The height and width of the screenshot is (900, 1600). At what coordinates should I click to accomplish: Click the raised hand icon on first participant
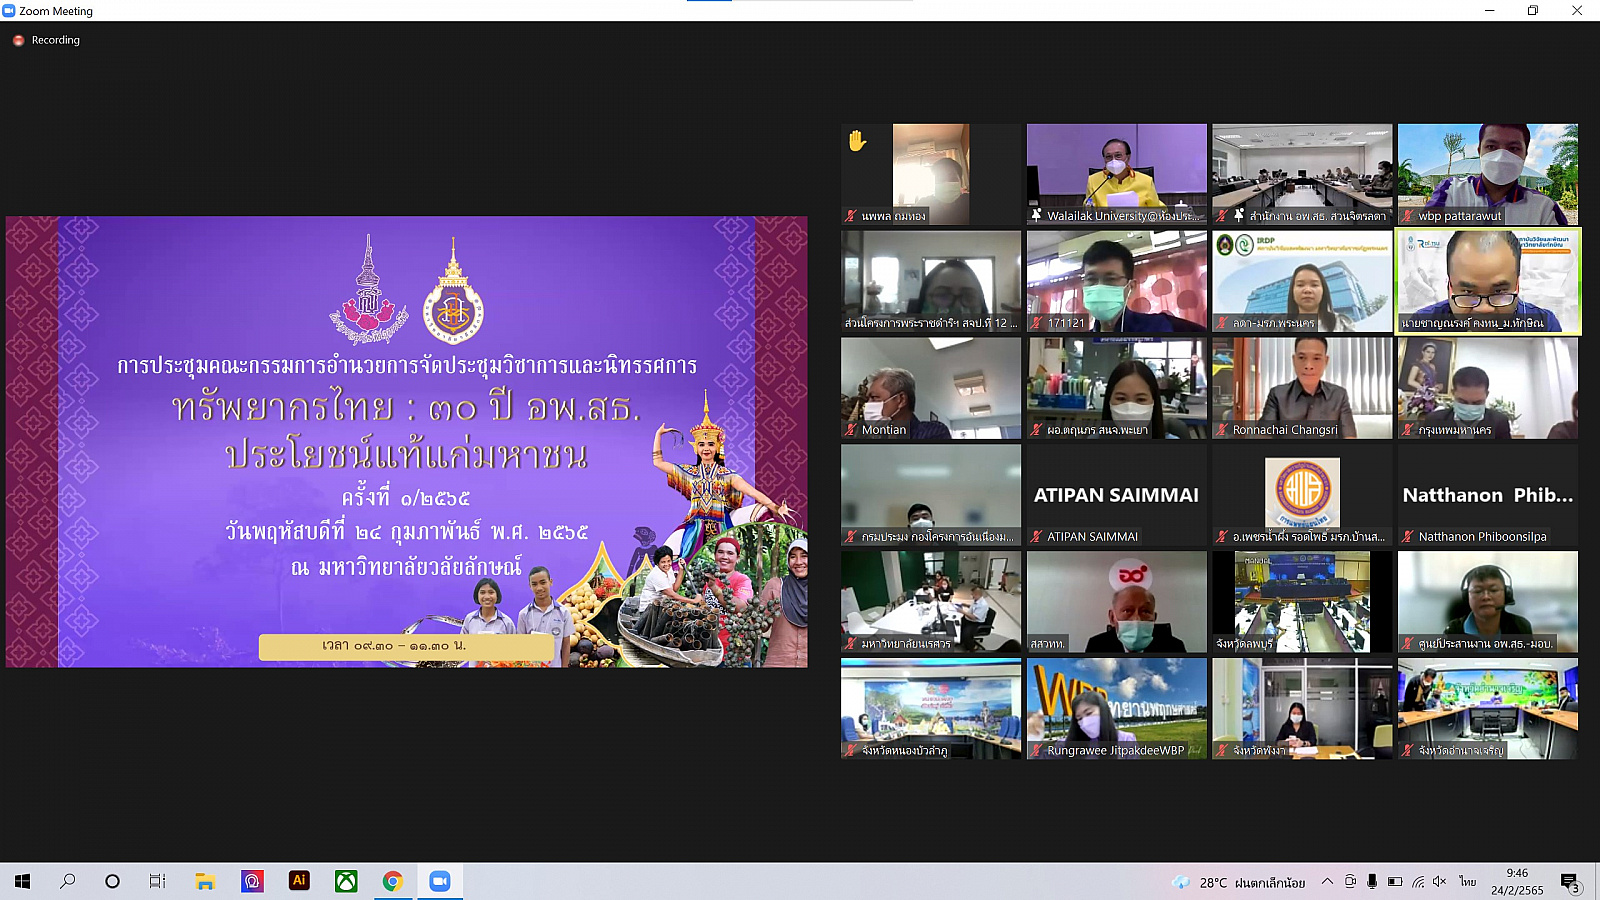[x=857, y=141]
